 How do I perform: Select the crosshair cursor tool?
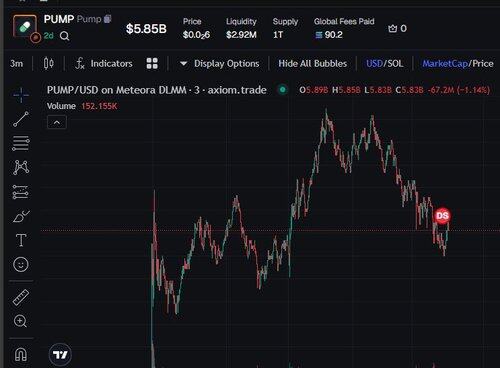[21, 95]
